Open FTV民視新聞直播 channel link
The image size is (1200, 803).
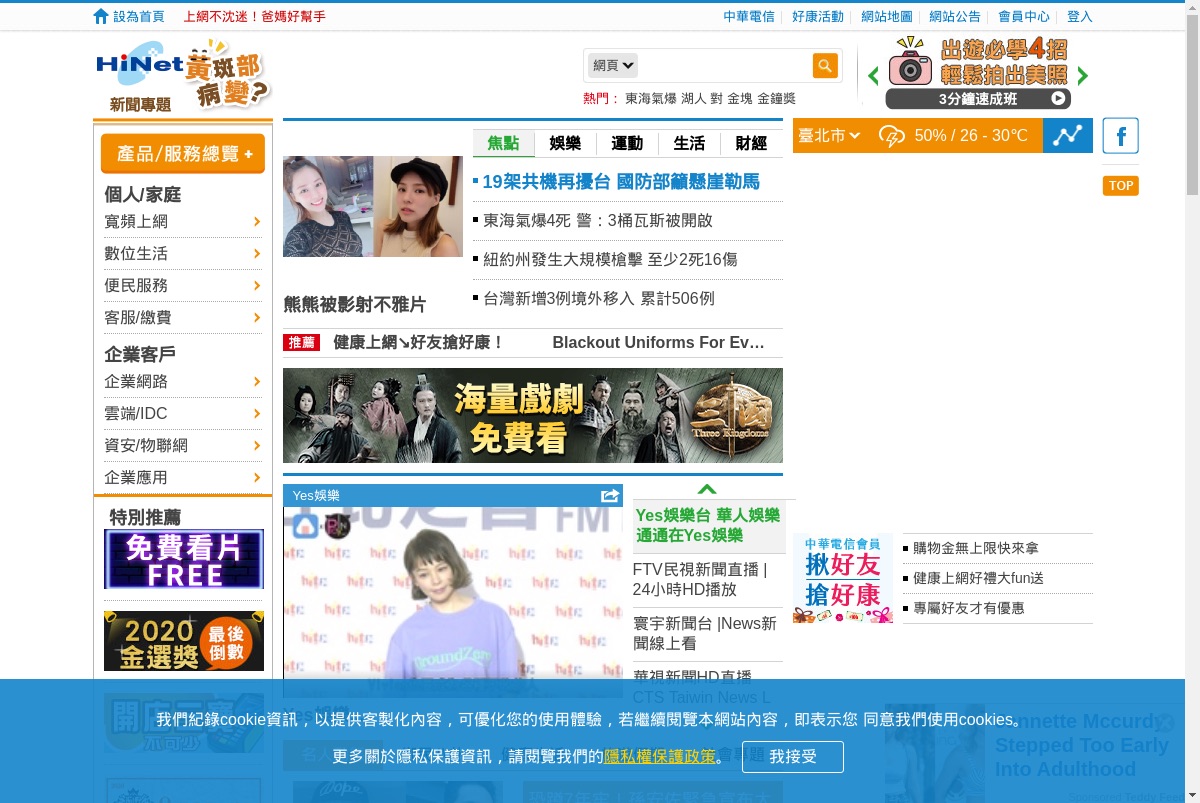tap(700, 579)
